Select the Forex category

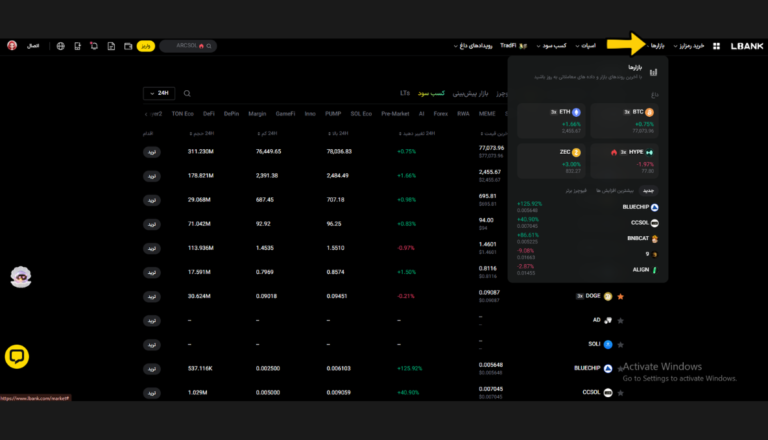pyautogui.click(x=440, y=114)
